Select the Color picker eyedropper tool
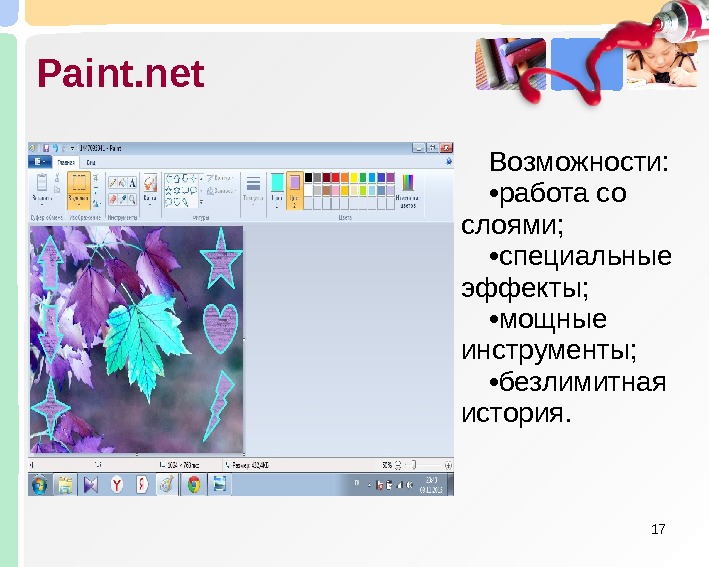 click(123, 199)
